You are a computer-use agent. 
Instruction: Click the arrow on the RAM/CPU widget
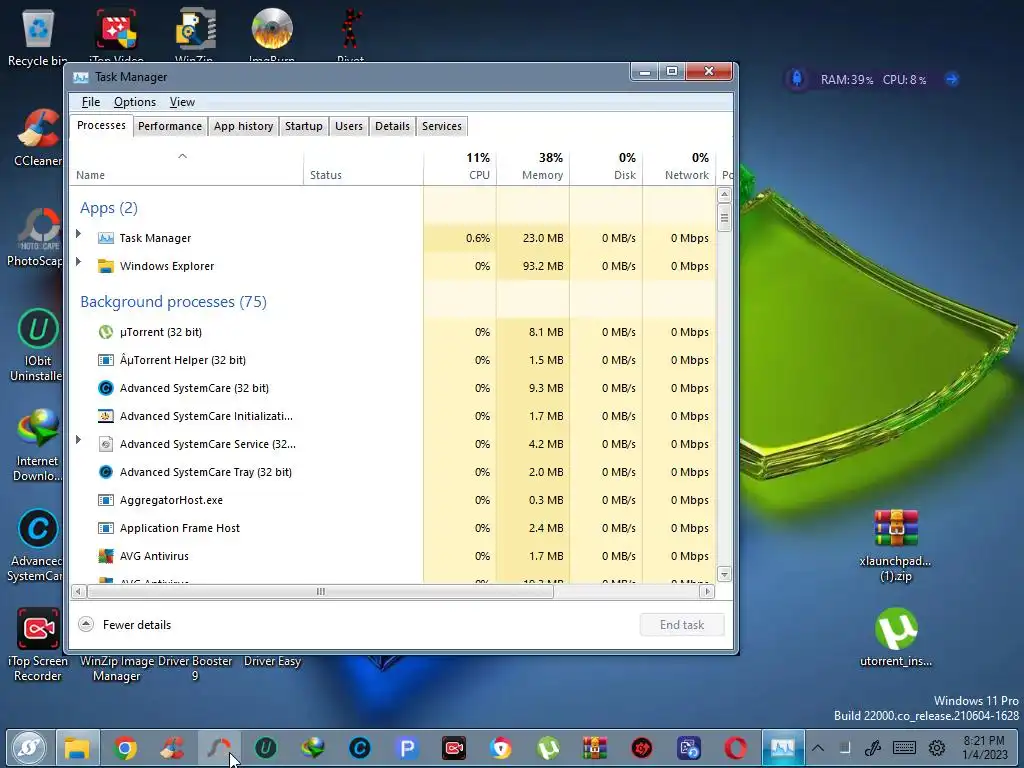[952, 79]
